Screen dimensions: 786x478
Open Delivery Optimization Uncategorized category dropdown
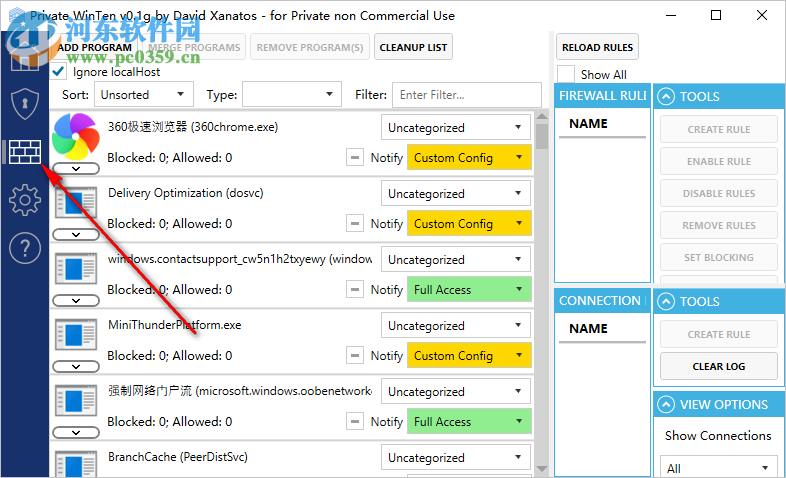456,193
